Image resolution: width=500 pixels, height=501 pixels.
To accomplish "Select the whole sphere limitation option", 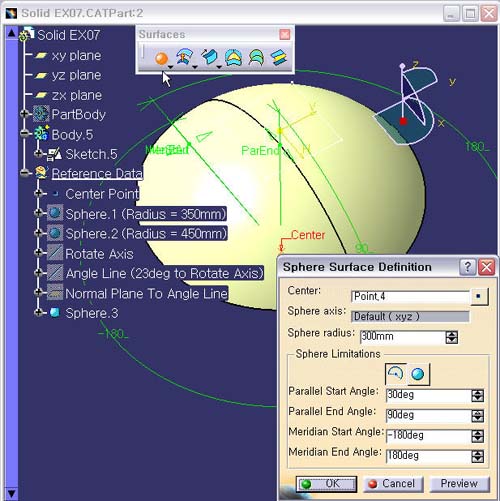I will [418, 374].
